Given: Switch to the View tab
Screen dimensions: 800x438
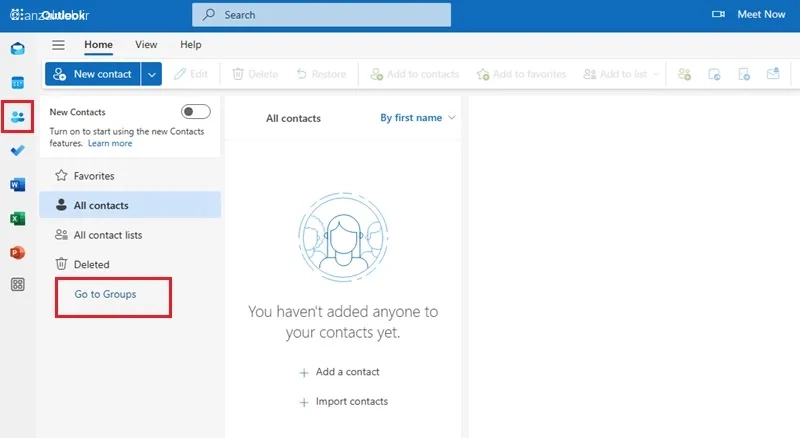Looking at the screenshot, I should coord(146,45).
